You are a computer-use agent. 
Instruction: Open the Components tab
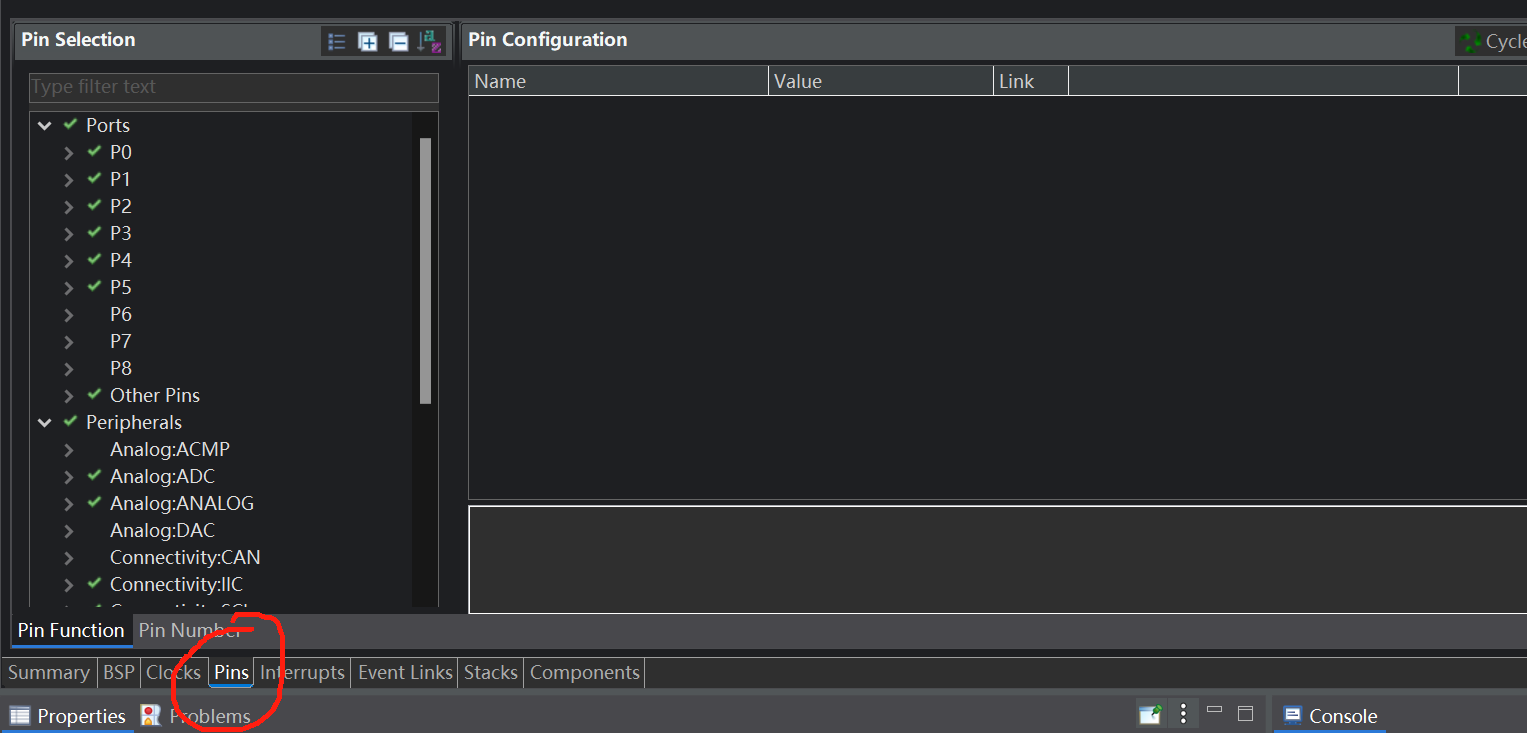pos(584,672)
